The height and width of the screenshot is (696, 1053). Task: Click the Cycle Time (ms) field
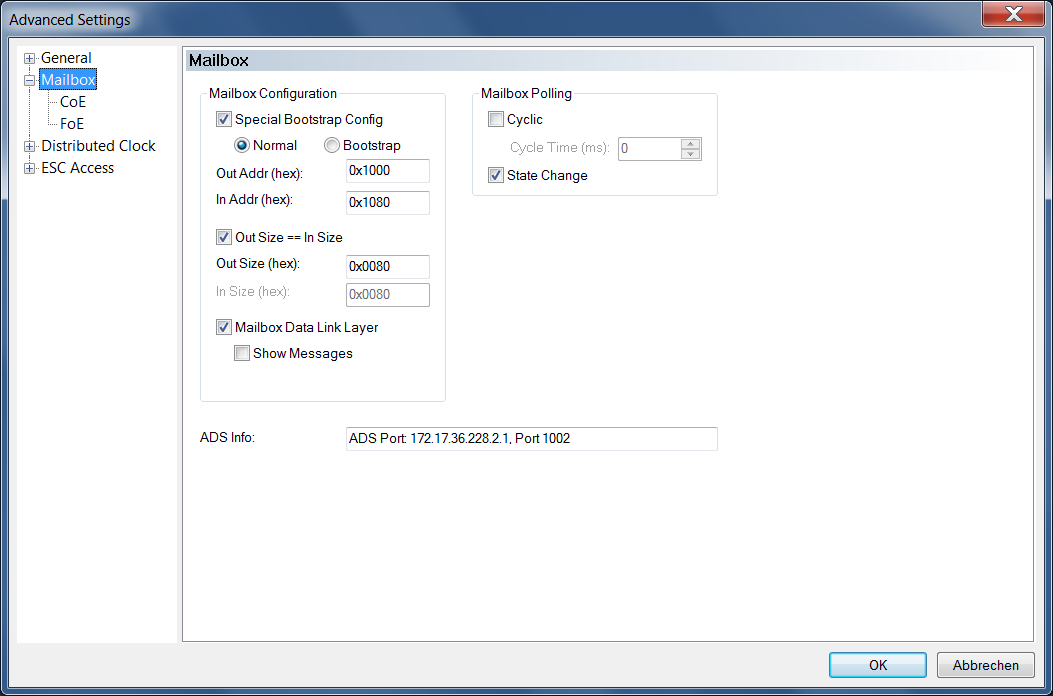tap(649, 149)
